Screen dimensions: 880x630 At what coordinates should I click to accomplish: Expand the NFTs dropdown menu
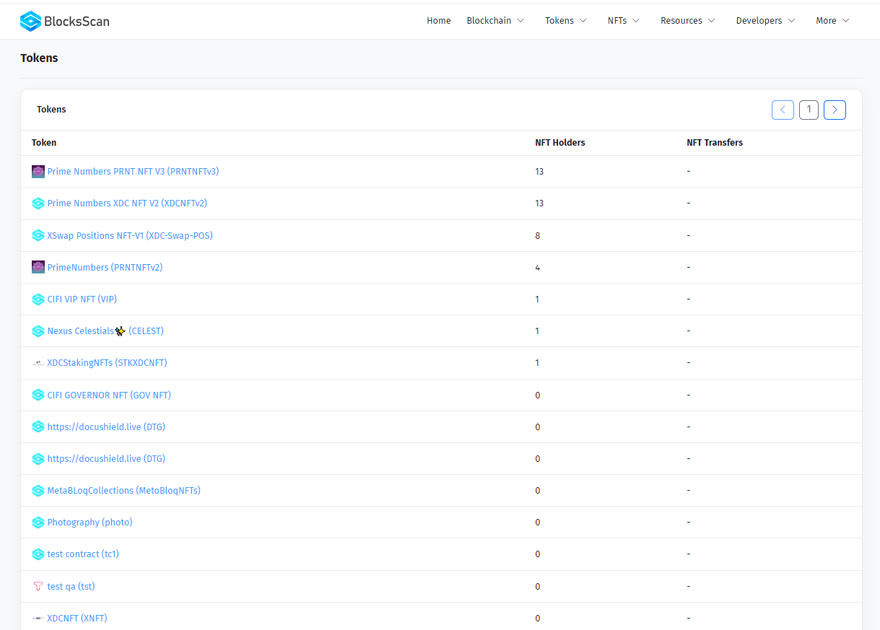point(623,21)
